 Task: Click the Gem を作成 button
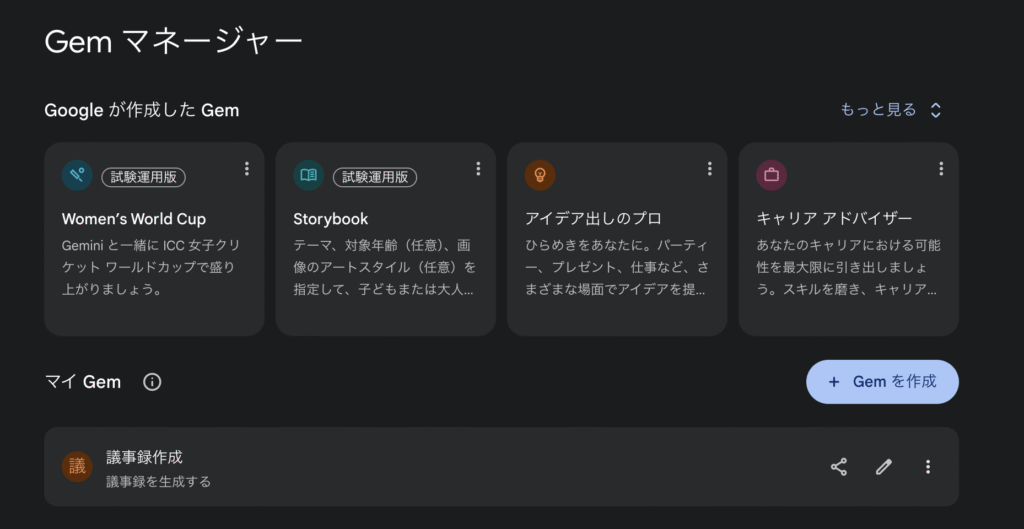coord(882,382)
